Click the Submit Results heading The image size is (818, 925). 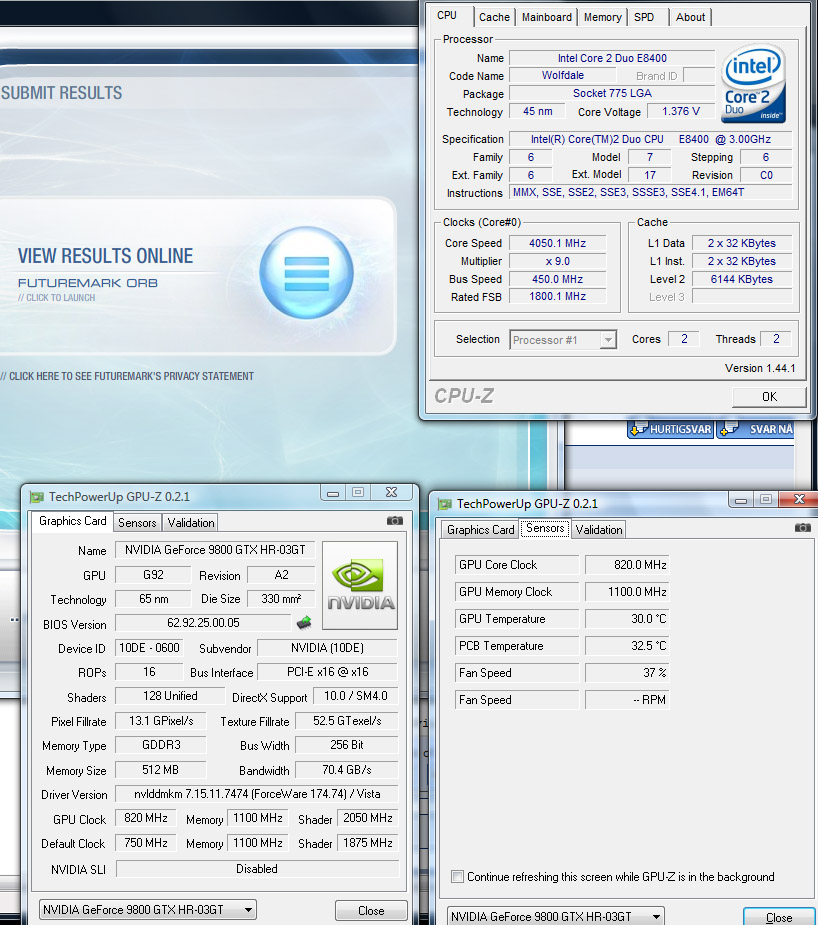[61, 93]
